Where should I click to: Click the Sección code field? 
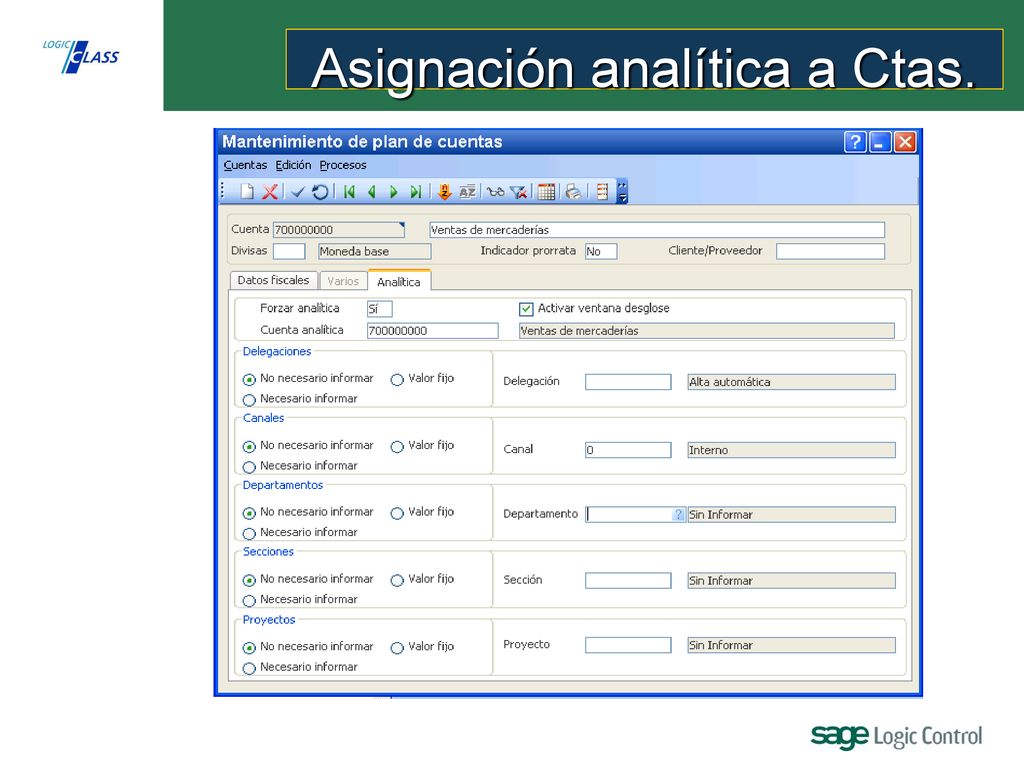click(x=628, y=581)
